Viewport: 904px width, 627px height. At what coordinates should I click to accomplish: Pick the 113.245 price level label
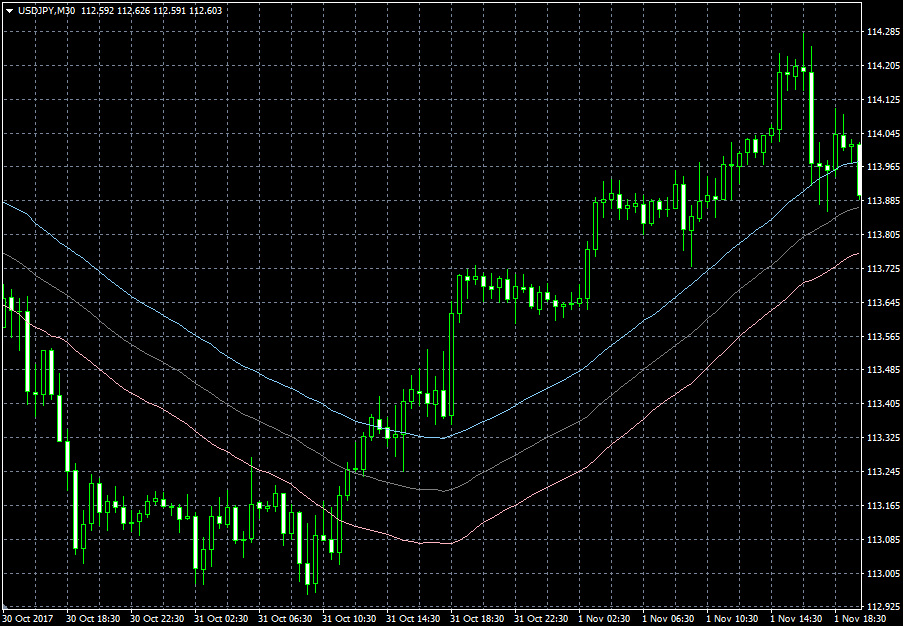[883, 472]
